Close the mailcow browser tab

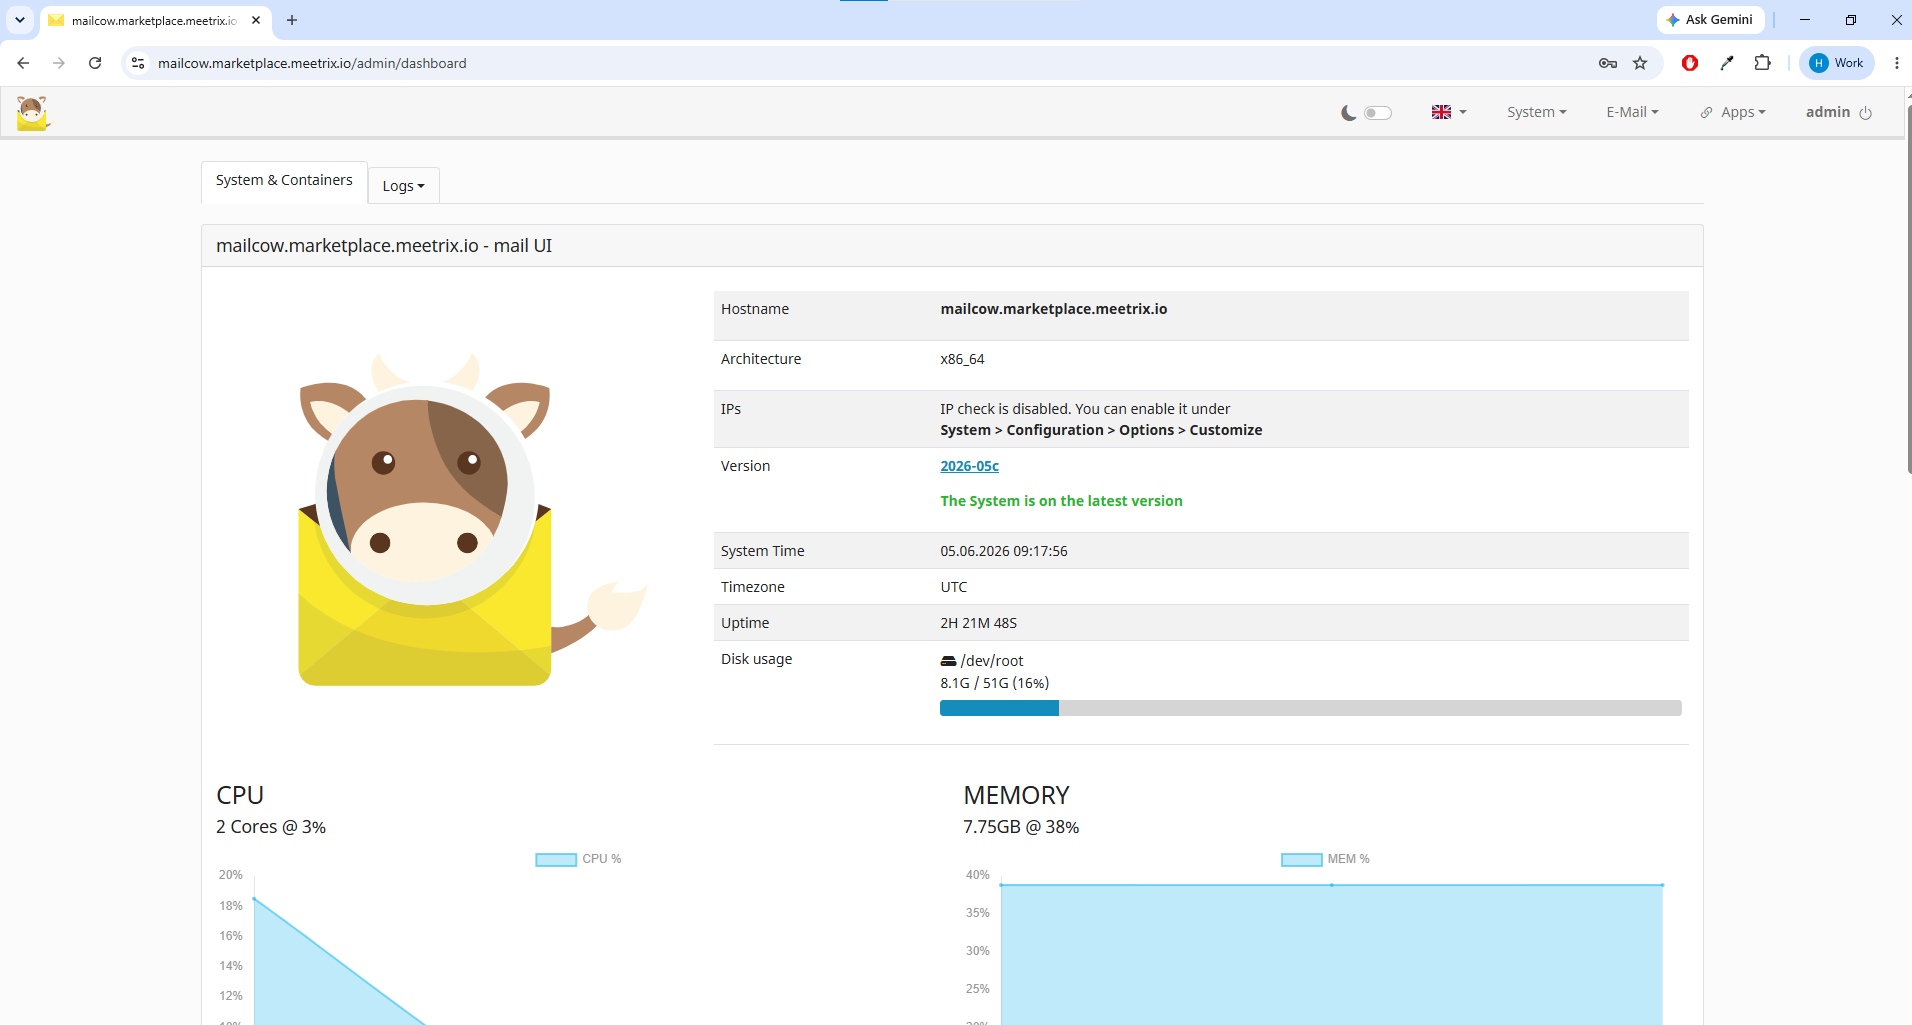point(256,20)
